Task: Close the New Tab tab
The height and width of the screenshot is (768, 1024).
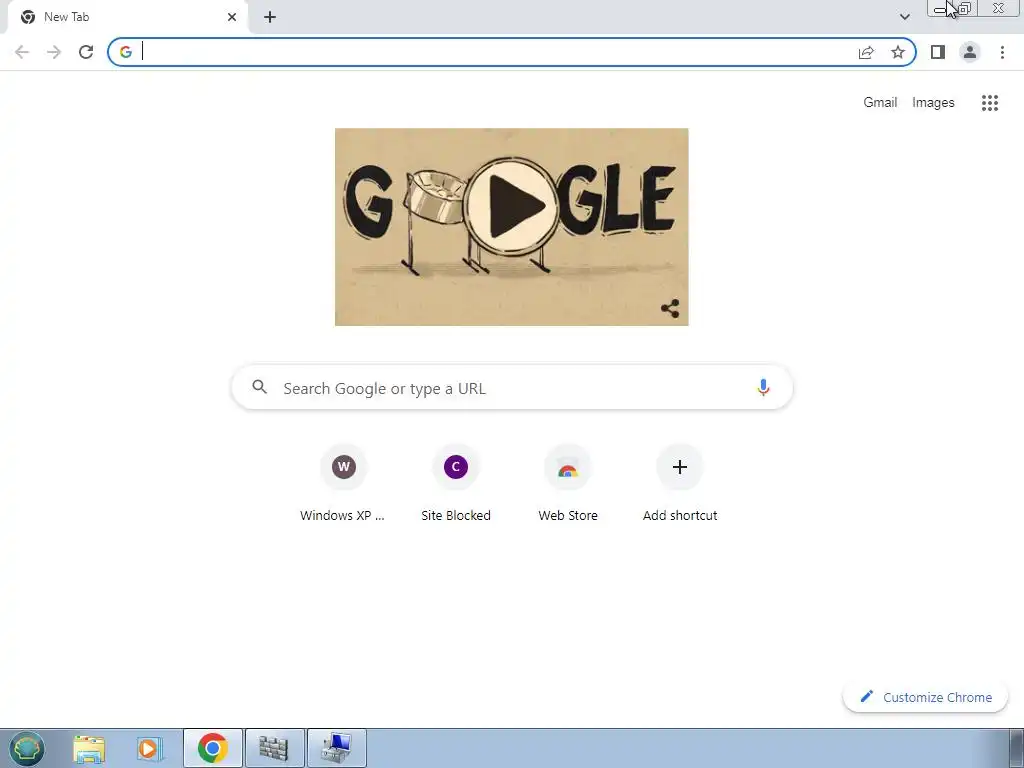Action: point(232,17)
